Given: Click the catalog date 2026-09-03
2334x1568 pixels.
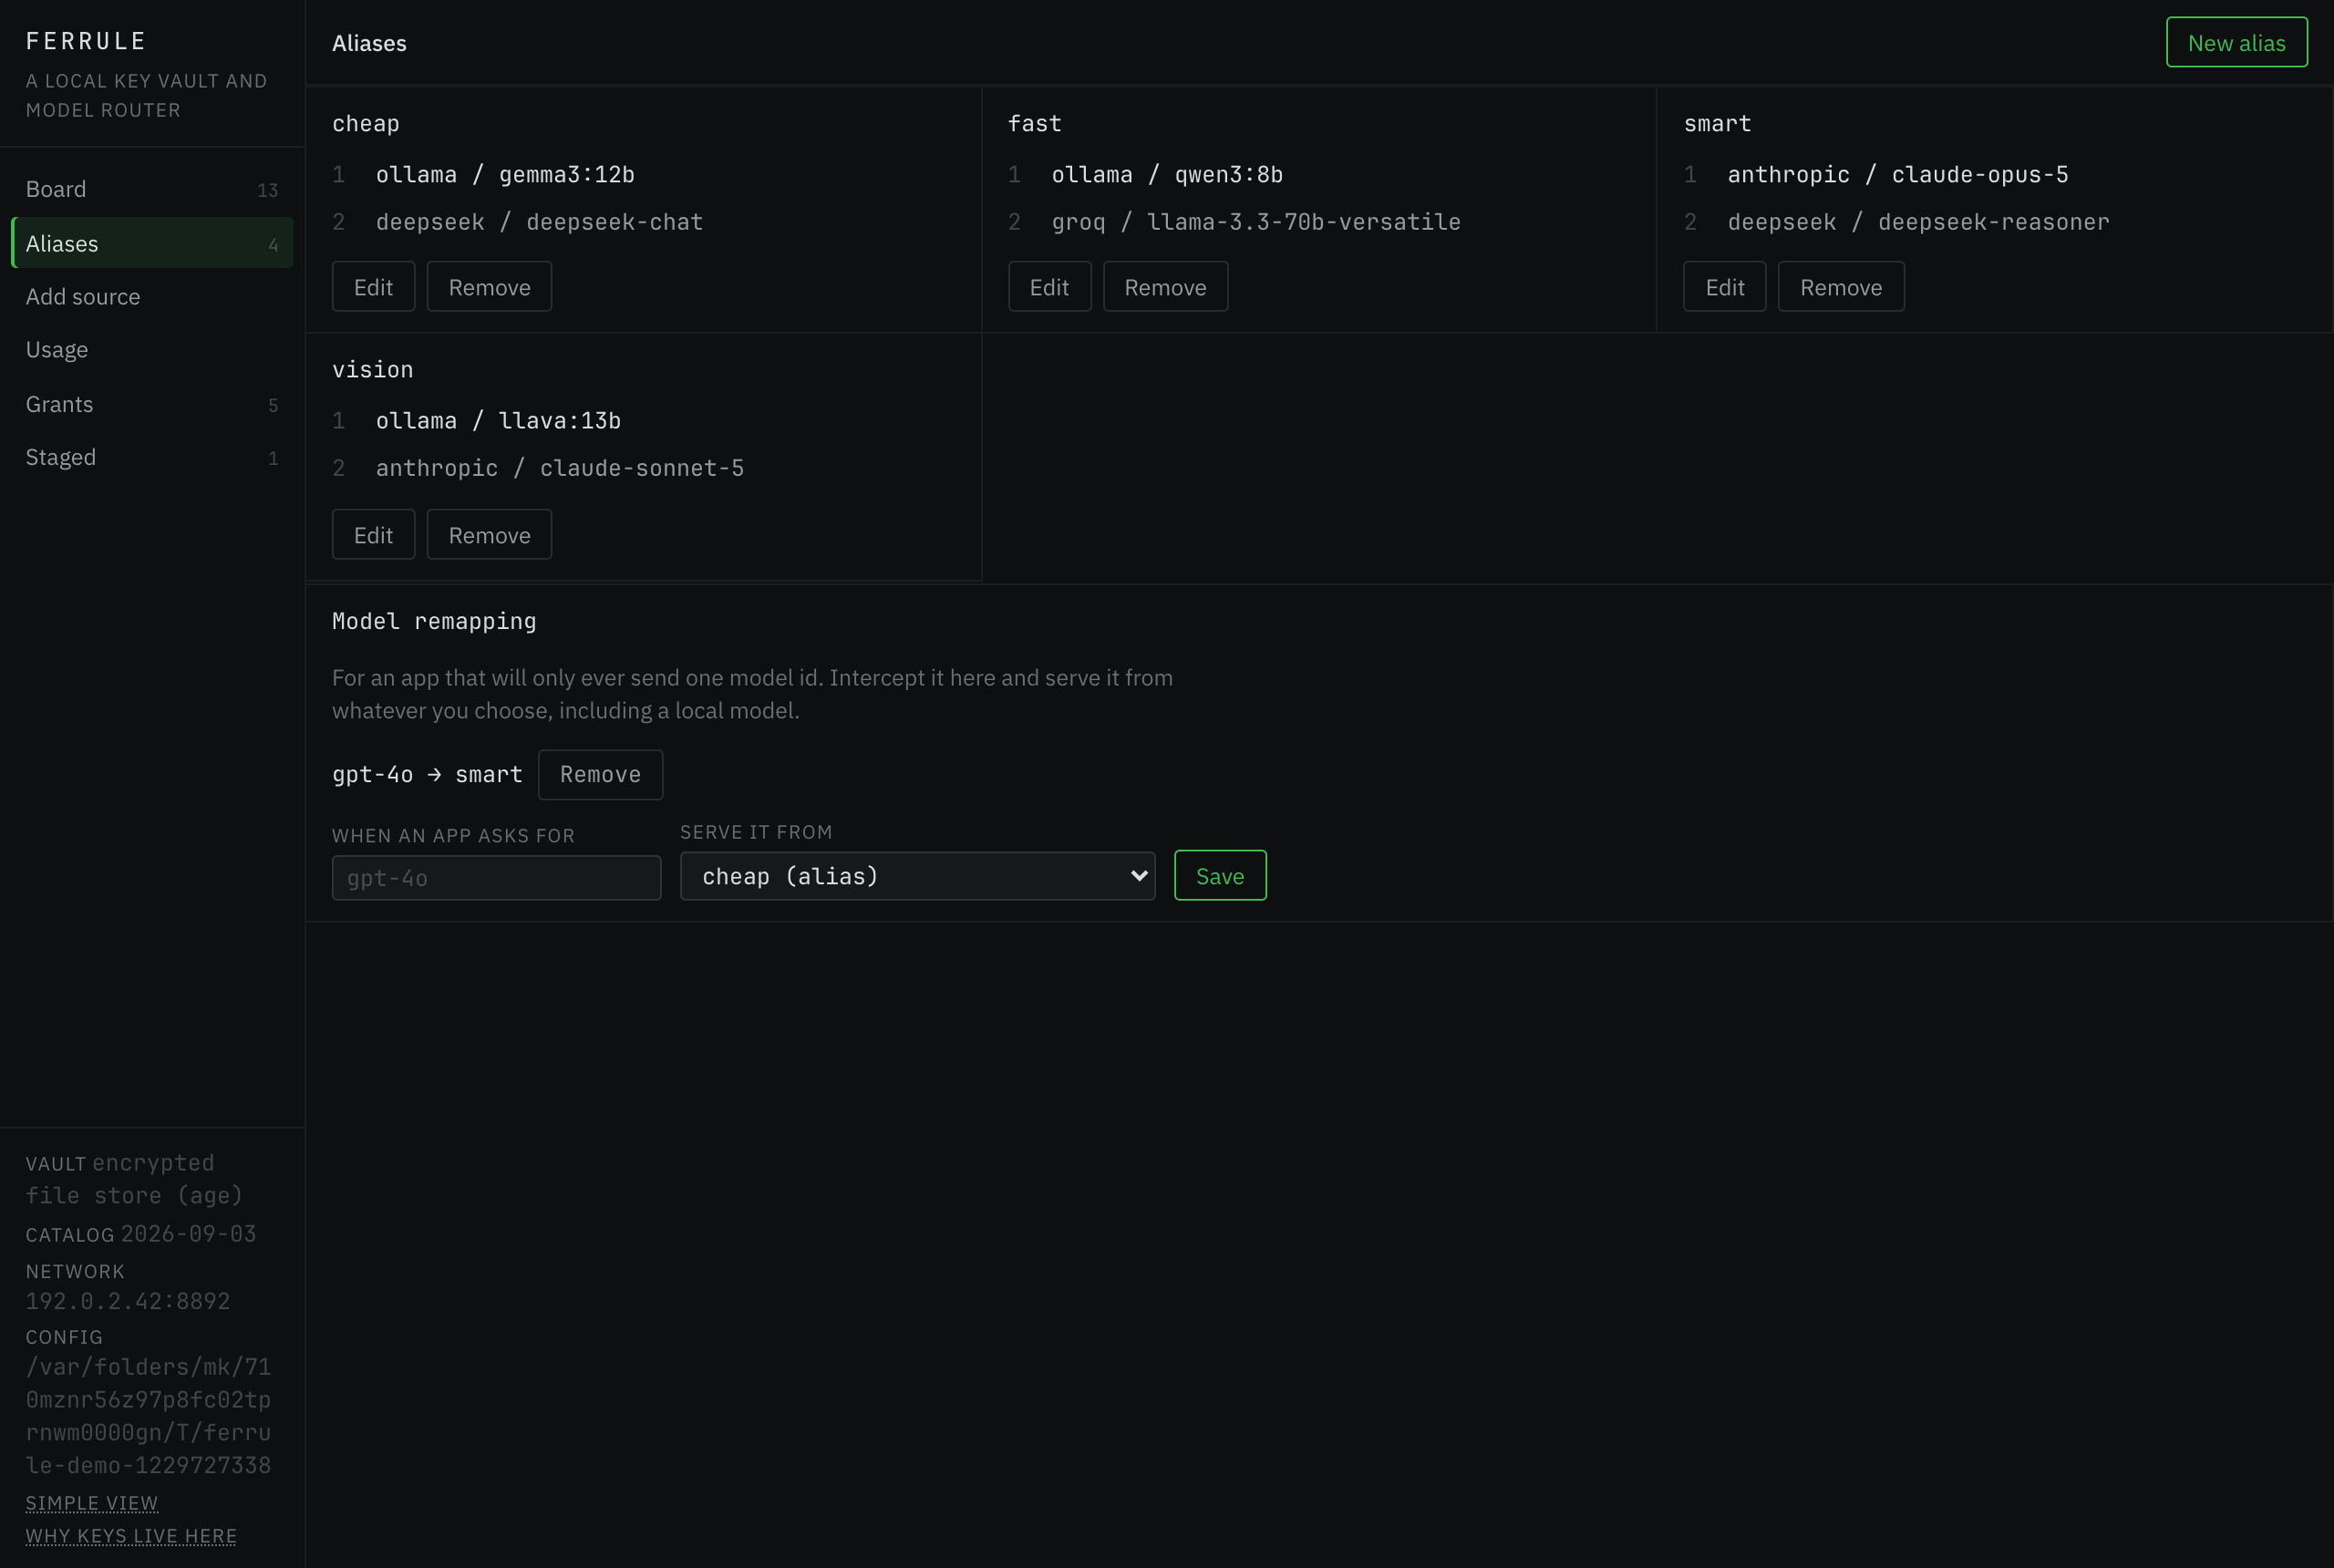Looking at the screenshot, I should pos(188,1234).
